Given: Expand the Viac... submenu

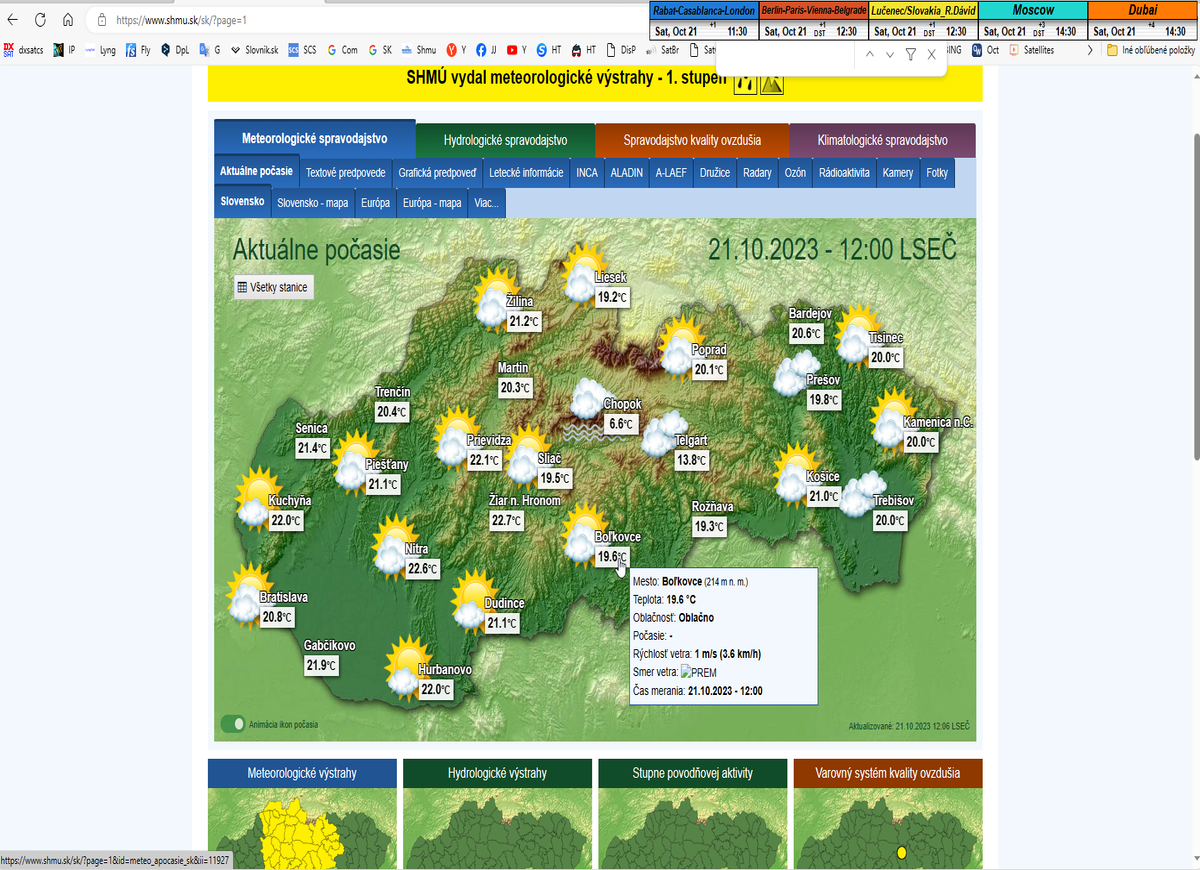Looking at the screenshot, I should pyautogui.click(x=487, y=202).
